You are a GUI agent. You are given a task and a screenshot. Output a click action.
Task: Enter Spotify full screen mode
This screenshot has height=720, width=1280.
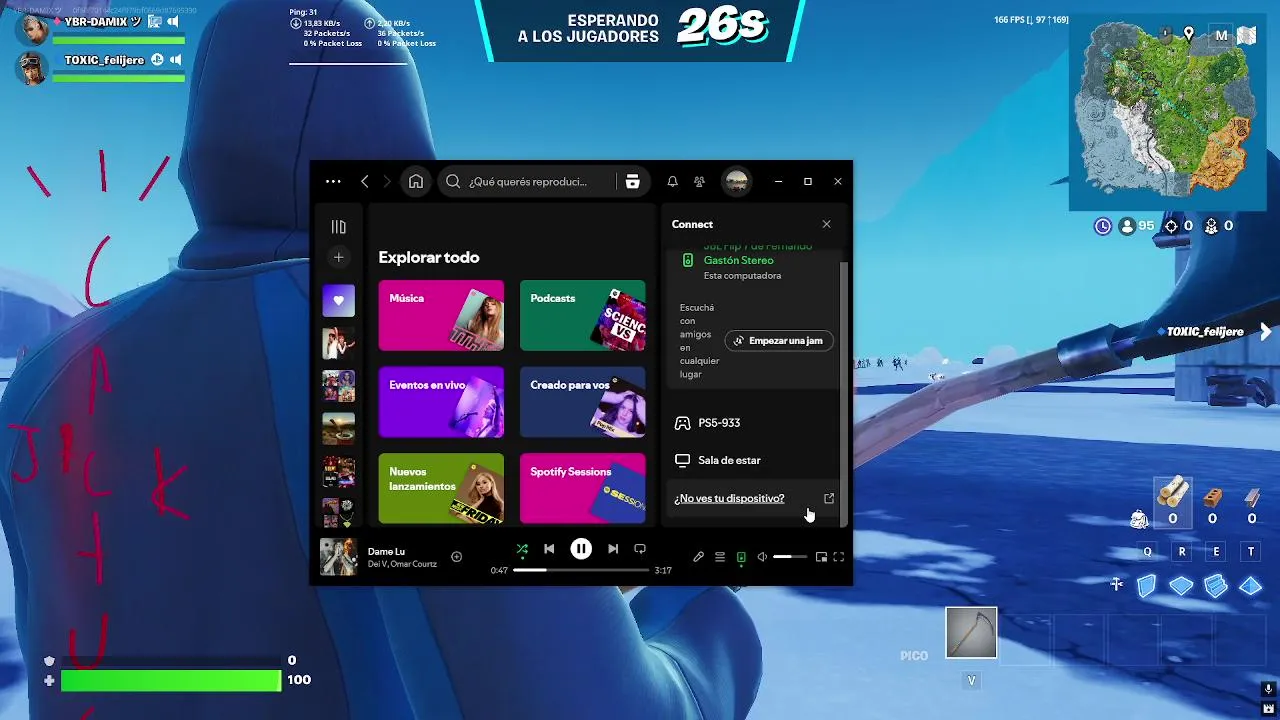pyautogui.click(x=839, y=557)
